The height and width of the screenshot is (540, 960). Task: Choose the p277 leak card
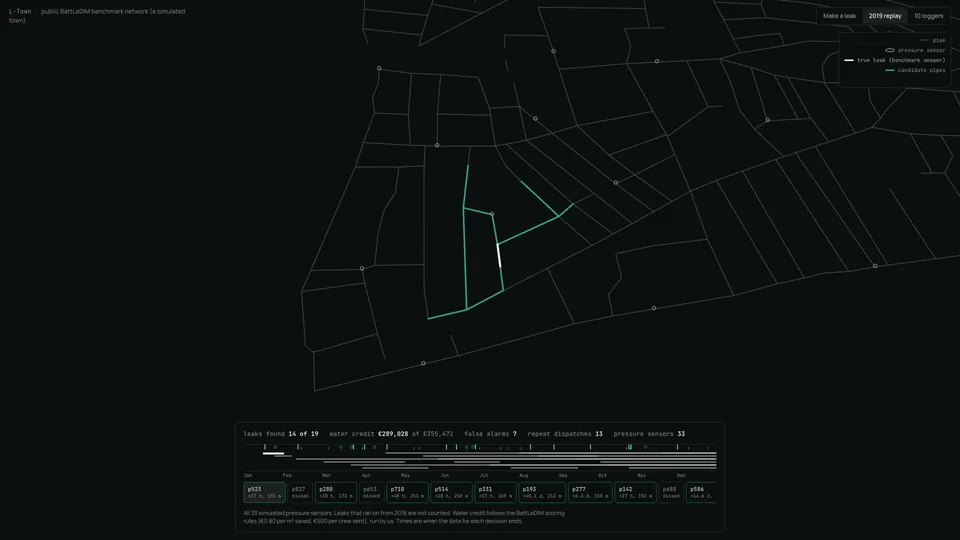[590, 492]
